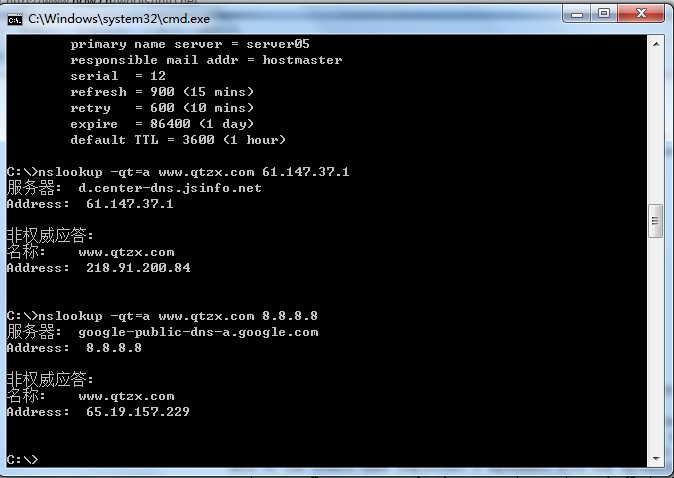Click the scrollbar up arrow
Viewport: 674px width, 478px height.
pos(656,43)
